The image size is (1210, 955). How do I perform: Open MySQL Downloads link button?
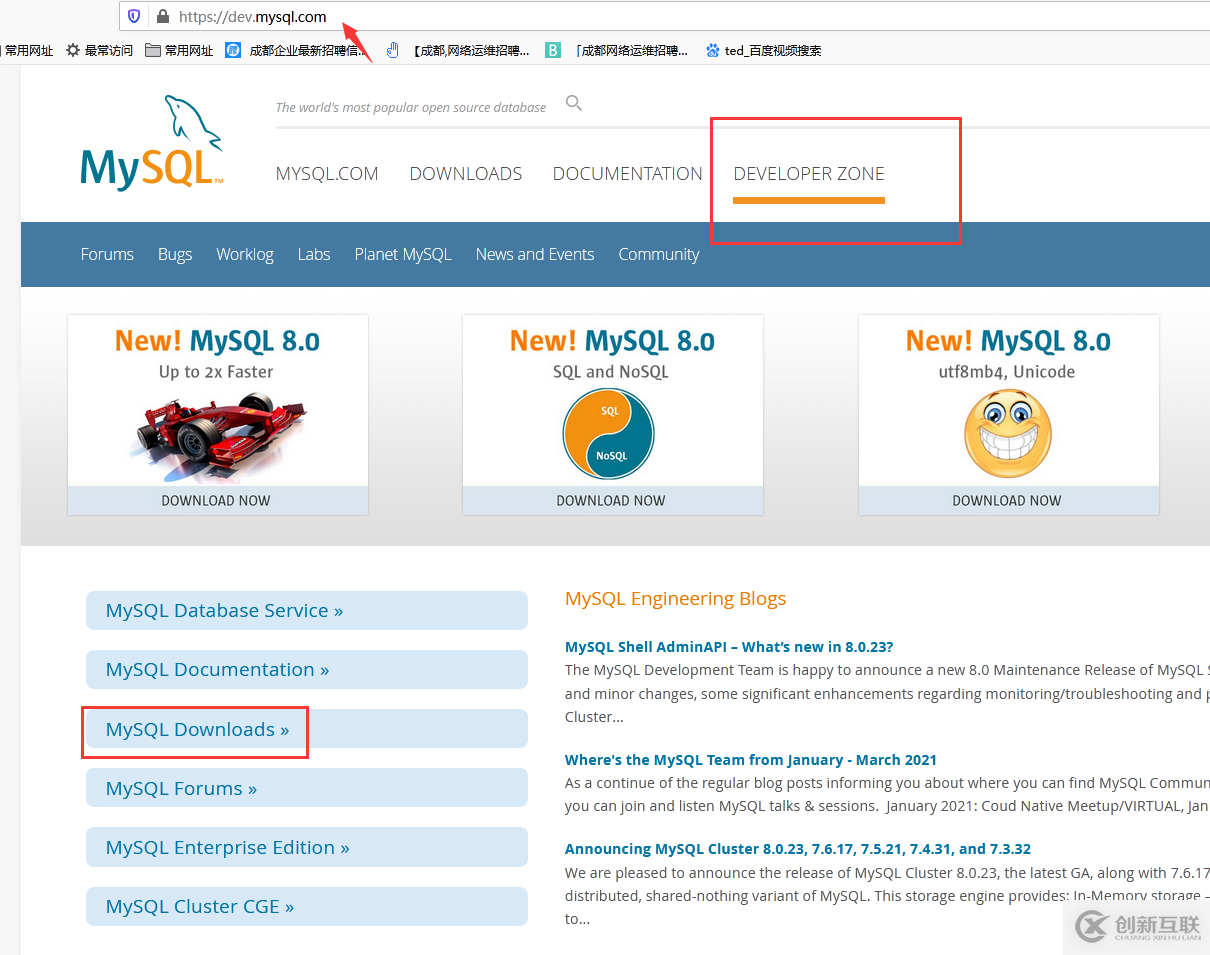[x=306, y=729]
